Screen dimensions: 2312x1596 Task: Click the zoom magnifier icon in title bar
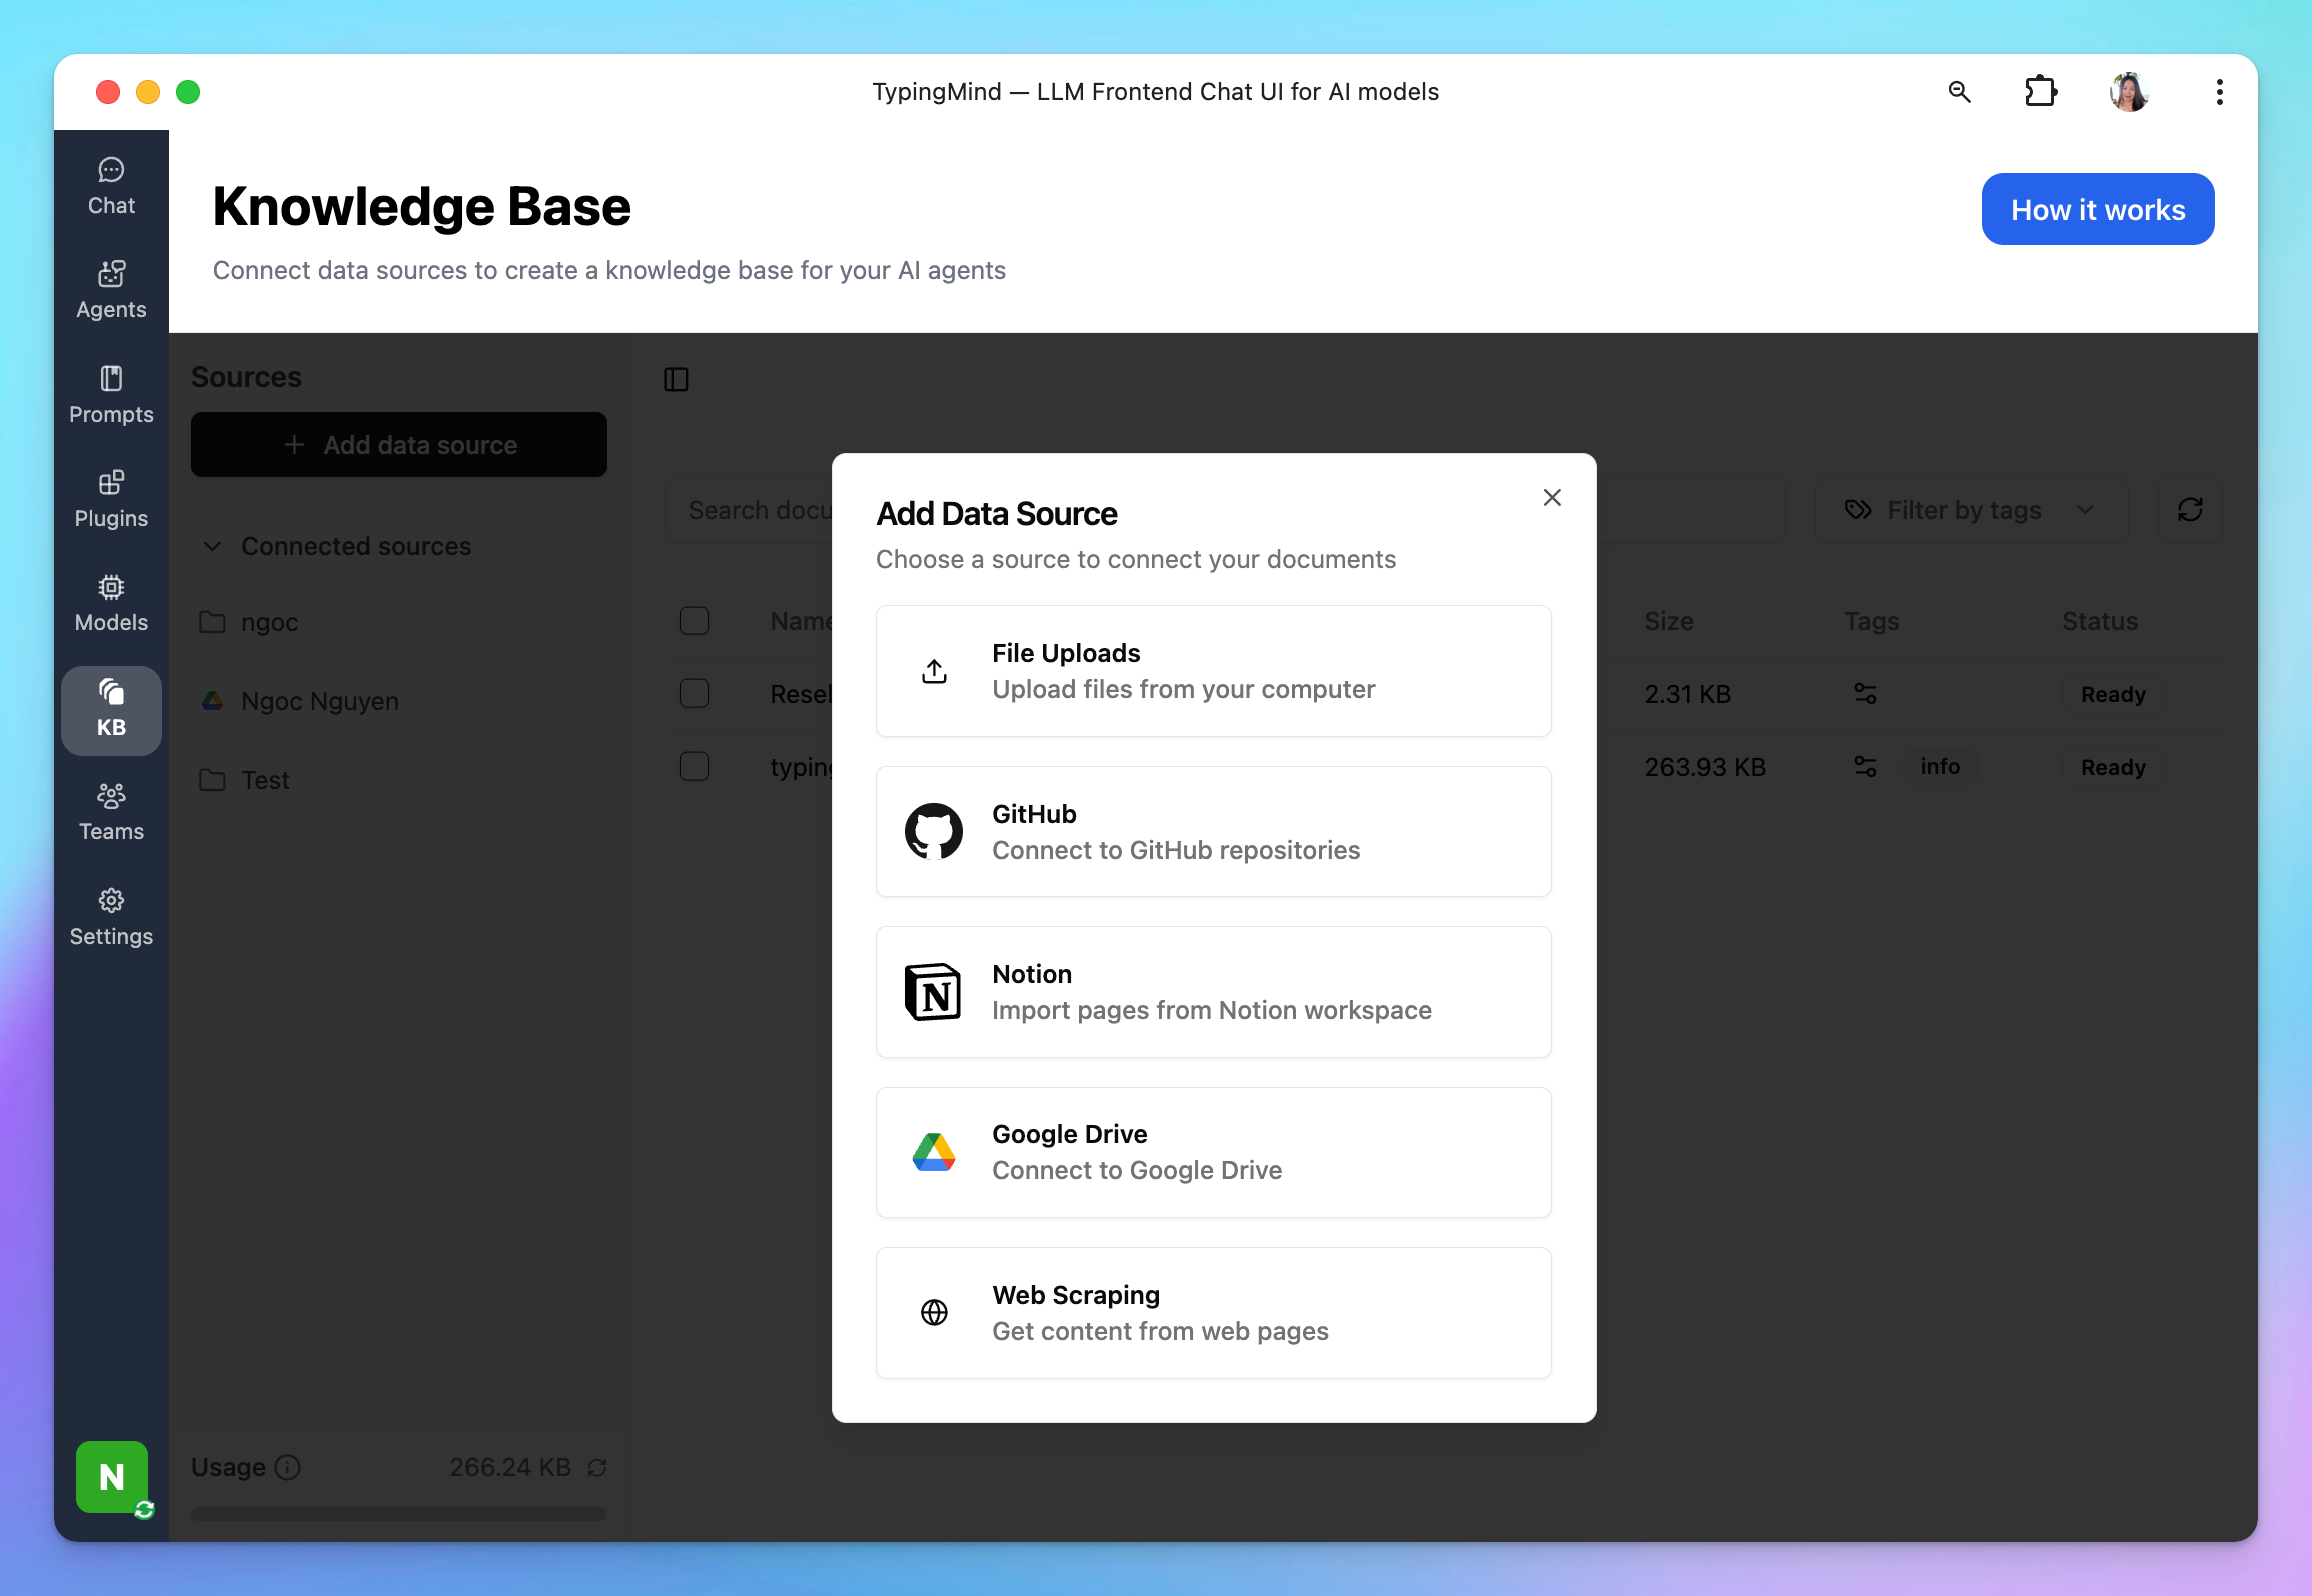(x=1959, y=92)
